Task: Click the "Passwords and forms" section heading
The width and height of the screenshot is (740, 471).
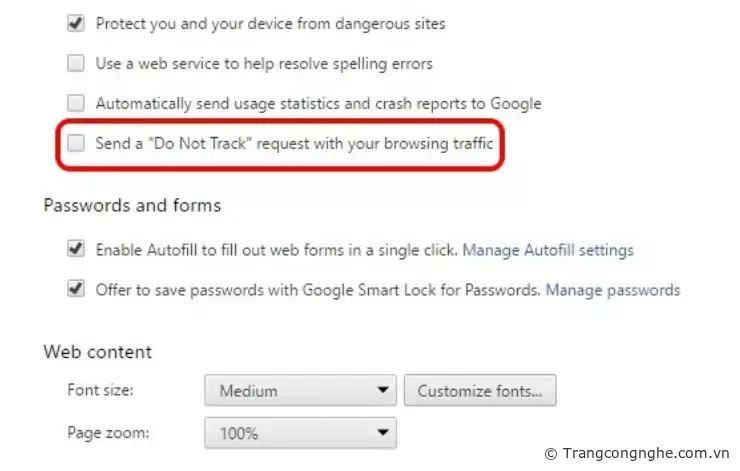Action: (x=132, y=205)
